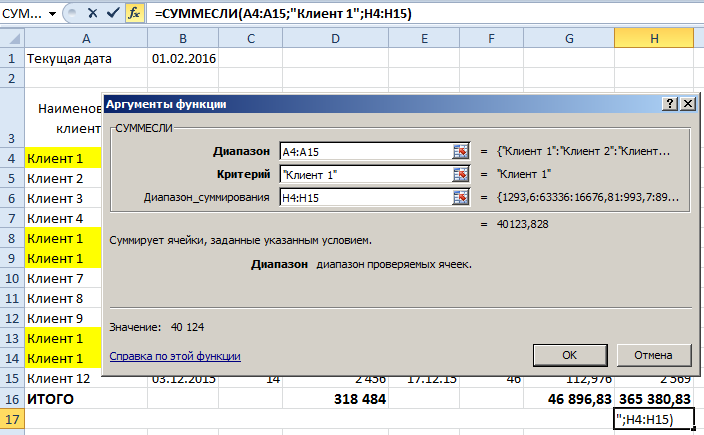
Task: Confirm formula with the checkmark icon
Action: coord(113,13)
